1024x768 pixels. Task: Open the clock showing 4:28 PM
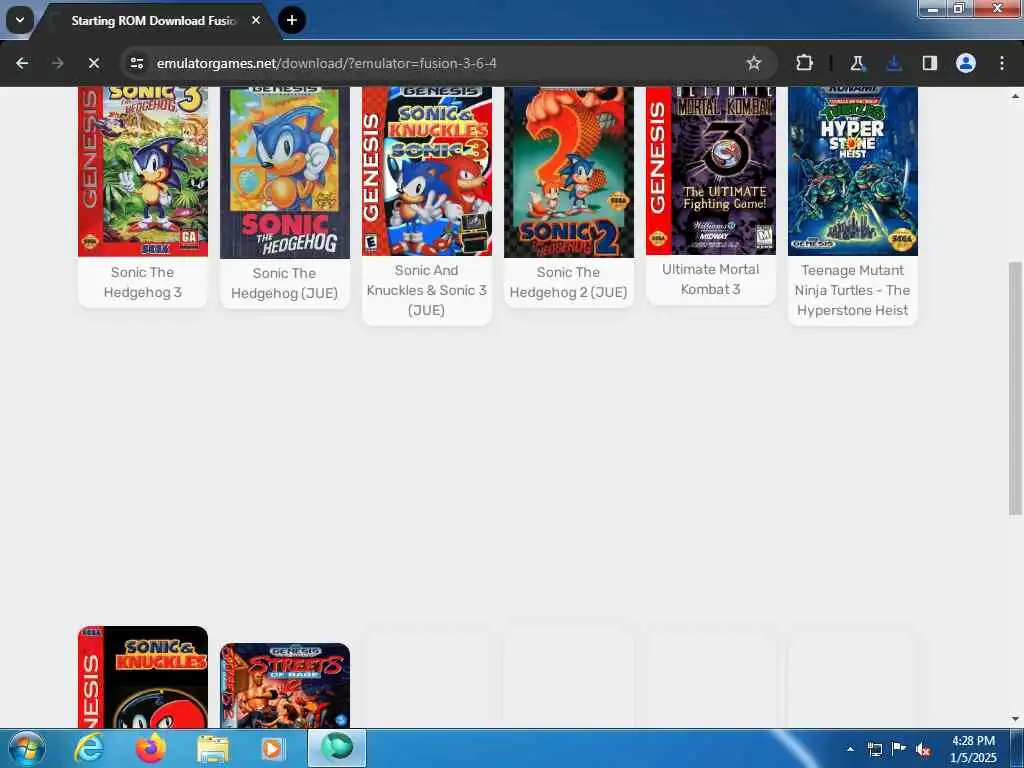[x=973, y=749]
